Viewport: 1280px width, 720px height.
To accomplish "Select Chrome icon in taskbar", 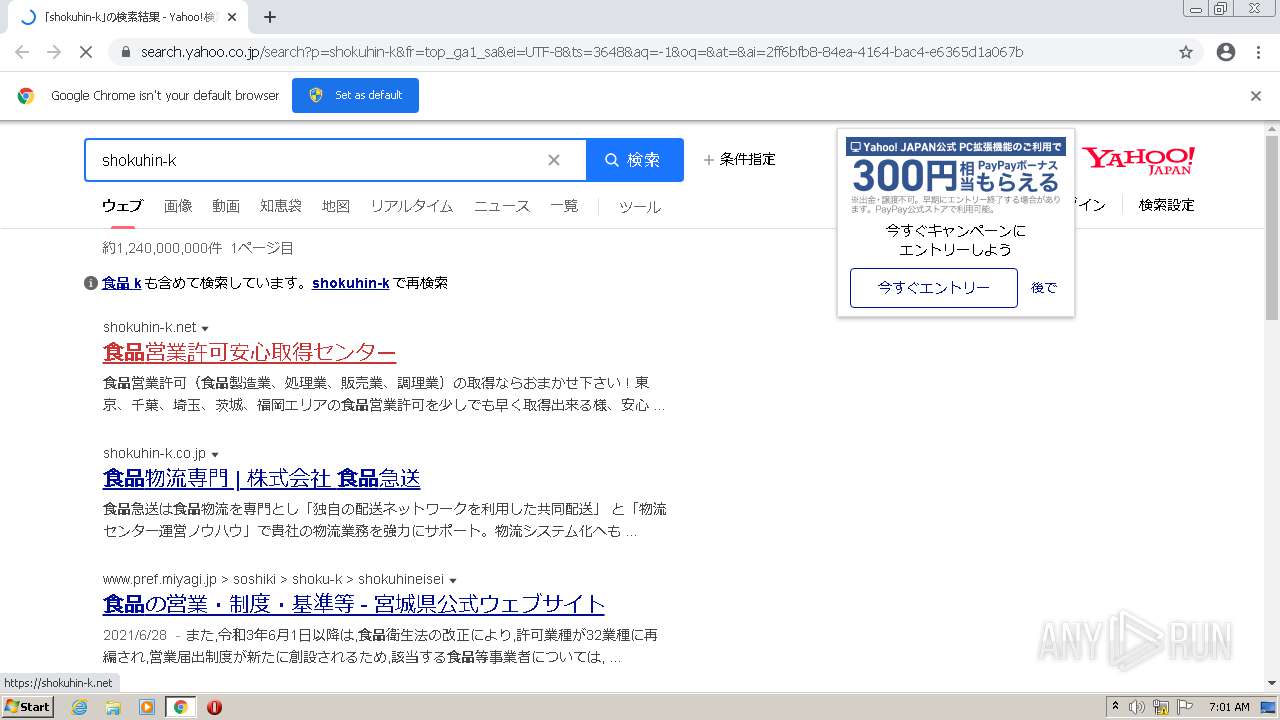I will tap(181, 707).
